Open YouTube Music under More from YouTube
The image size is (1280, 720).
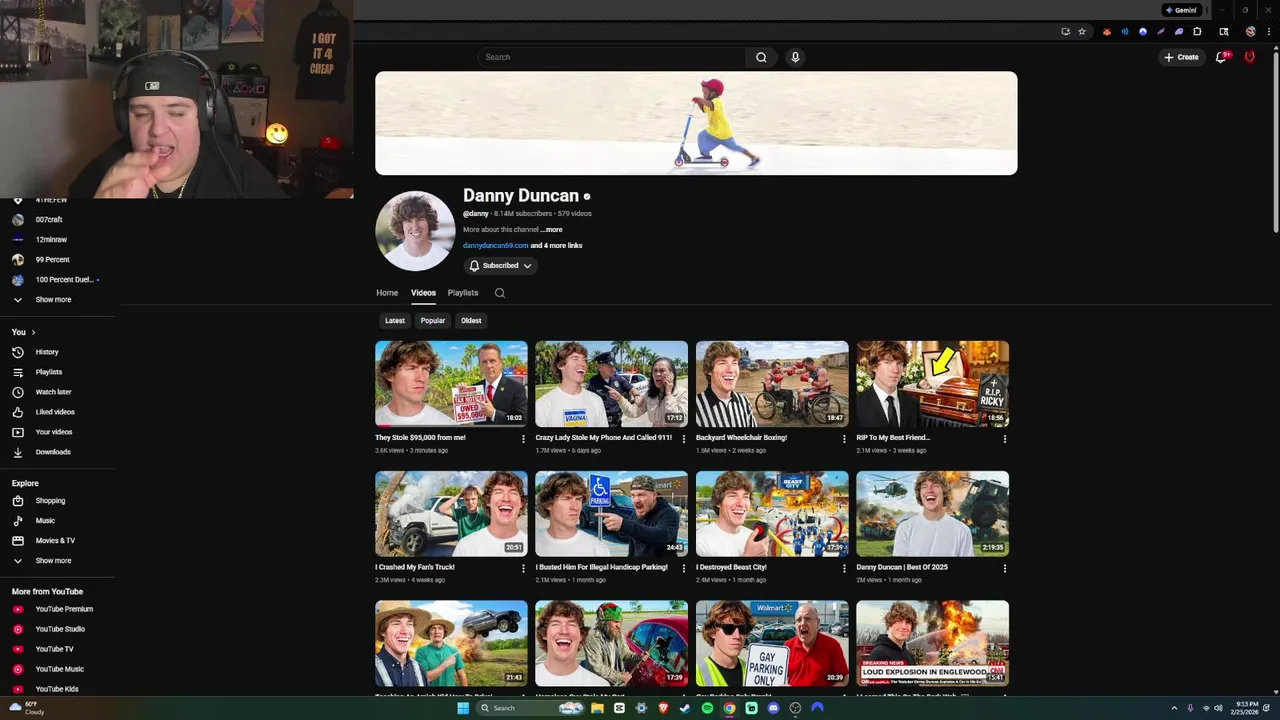(x=60, y=669)
